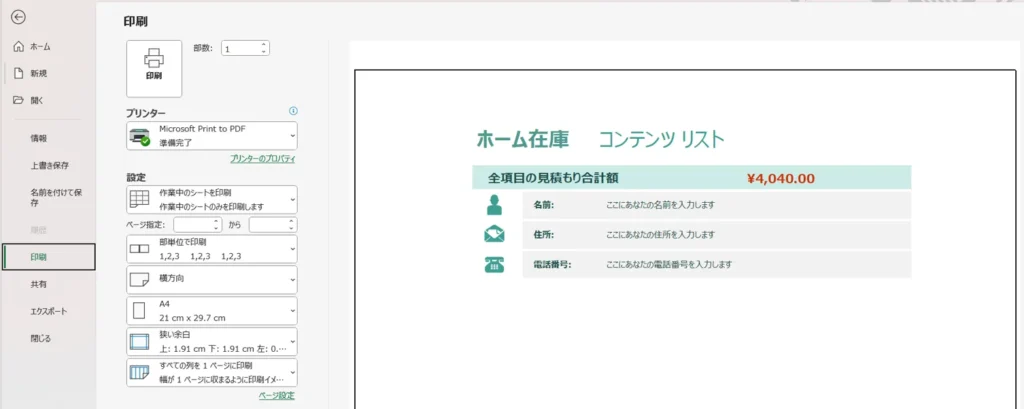The width and height of the screenshot is (1024, 409).
Task: Click ここにあなたの住所を入力します in preview
Action: (x=660, y=234)
